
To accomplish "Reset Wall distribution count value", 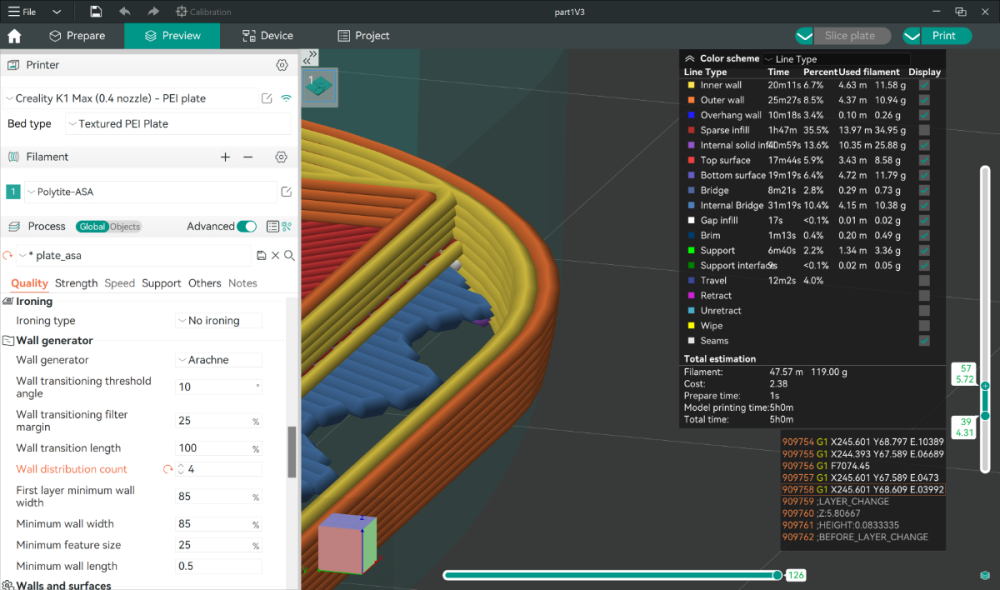I will click(x=168, y=469).
